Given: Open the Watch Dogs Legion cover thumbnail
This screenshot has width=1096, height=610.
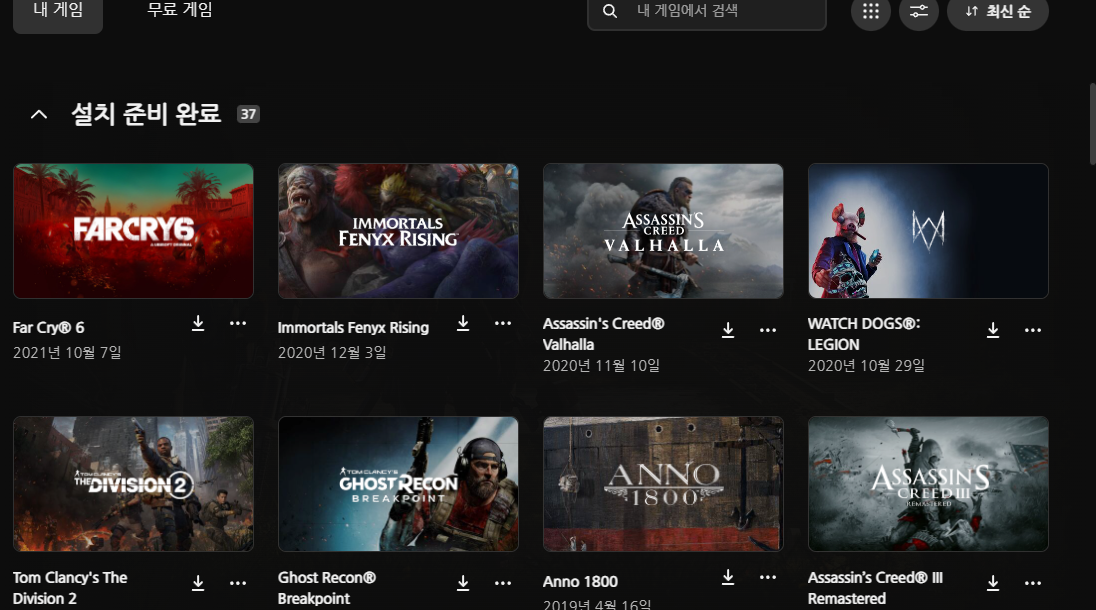Looking at the screenshot, I should pos(928,231).
